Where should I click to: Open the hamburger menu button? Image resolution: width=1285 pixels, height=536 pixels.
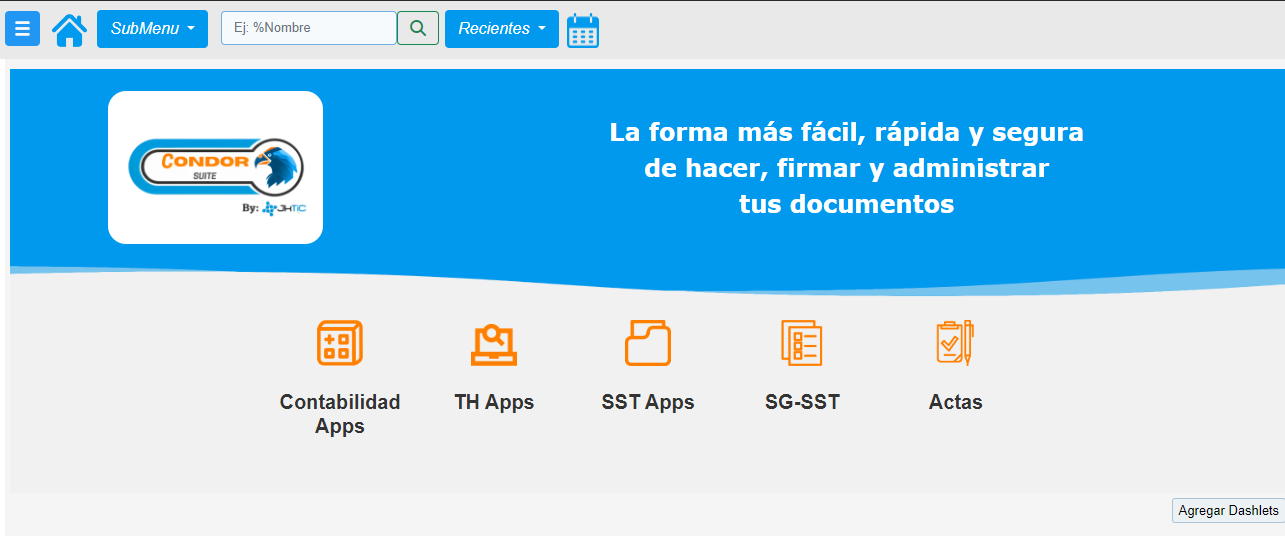(23, 29)
